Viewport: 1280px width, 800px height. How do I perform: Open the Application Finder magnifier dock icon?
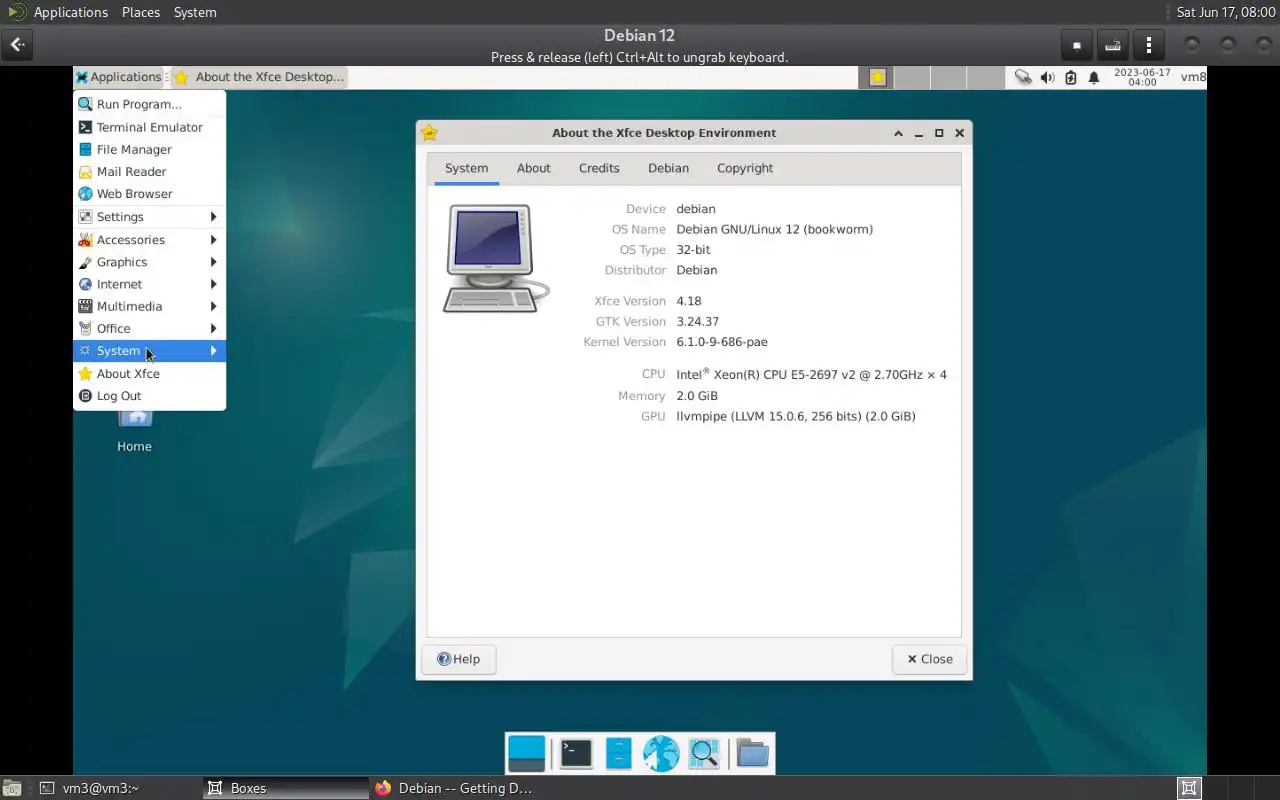point(704,754)
